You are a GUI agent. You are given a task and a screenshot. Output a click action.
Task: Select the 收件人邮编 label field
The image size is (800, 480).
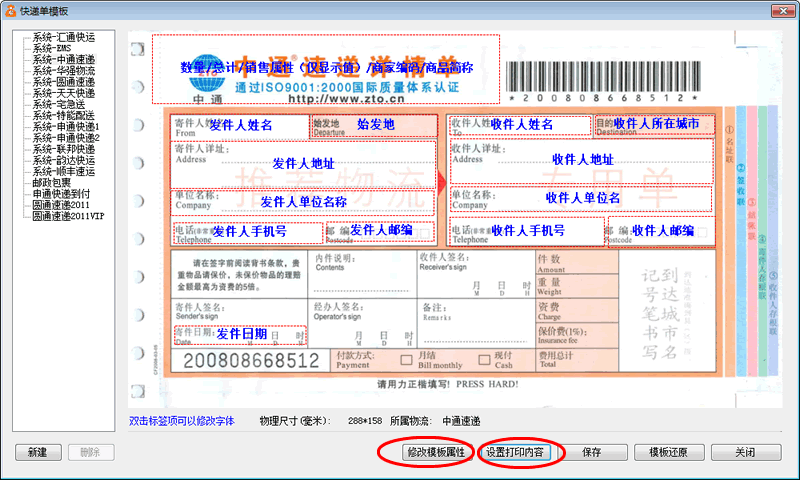[x=661, y=232]
